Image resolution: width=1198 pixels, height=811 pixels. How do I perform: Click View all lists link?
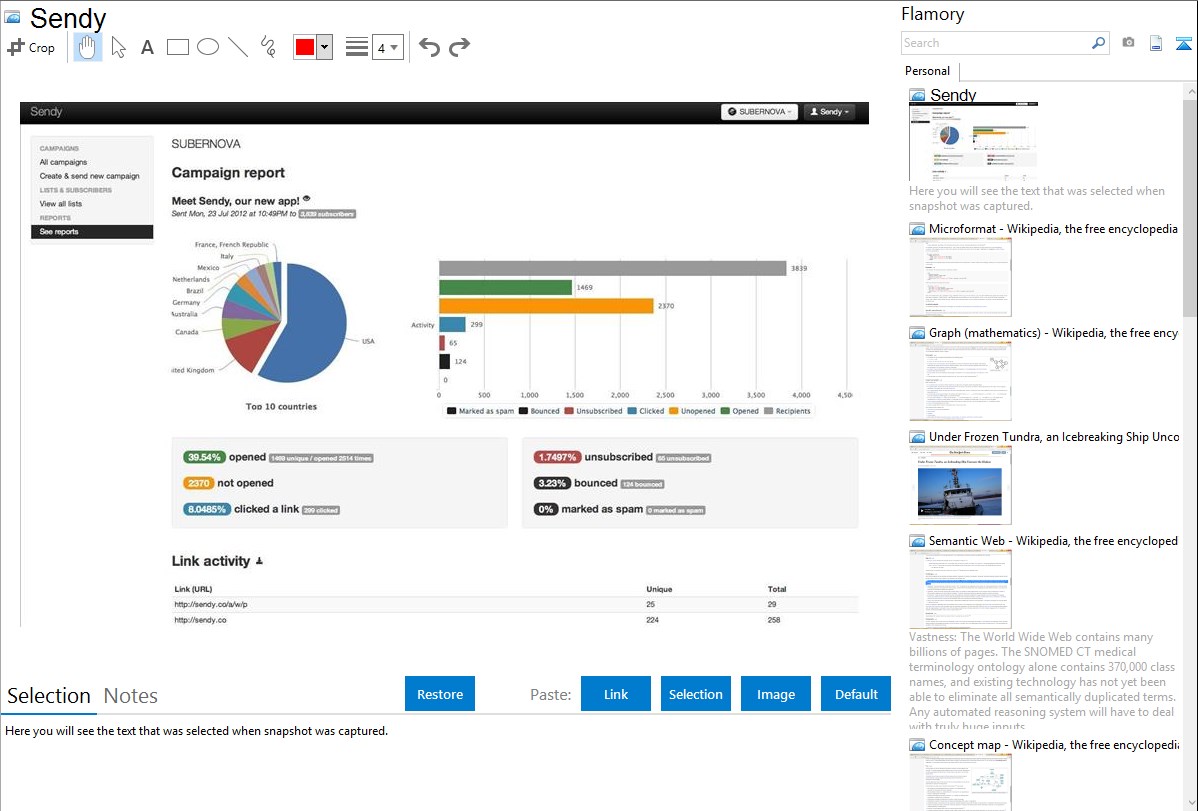pos(60,204)
